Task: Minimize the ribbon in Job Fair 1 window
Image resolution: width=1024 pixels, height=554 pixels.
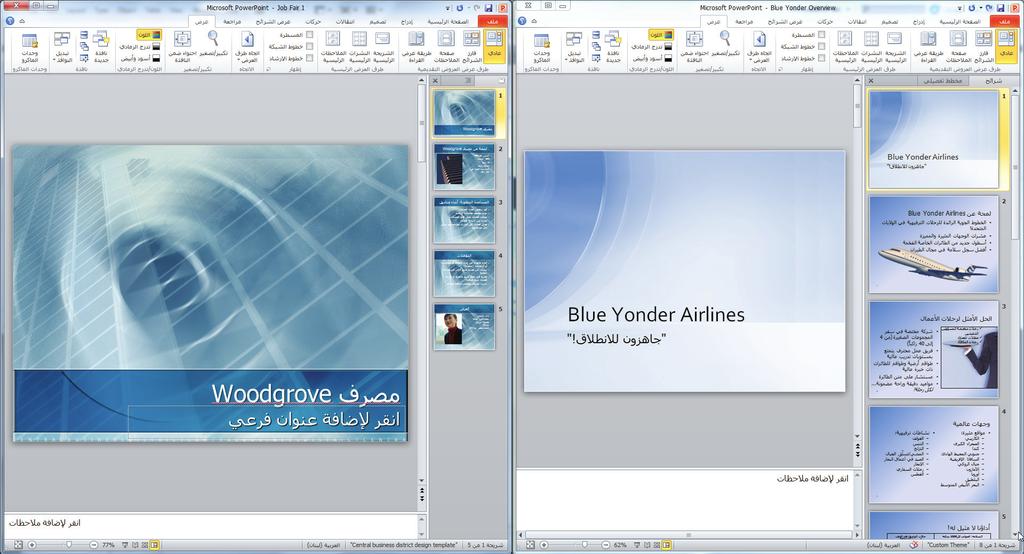Action: click(x=22, y=21)
